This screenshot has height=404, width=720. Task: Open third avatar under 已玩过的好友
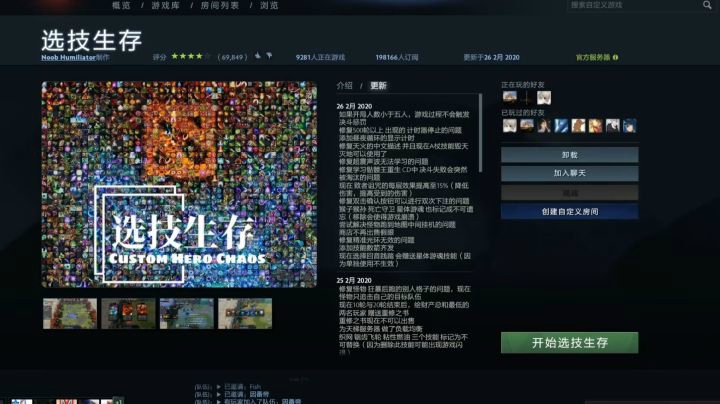coord(544,125)
